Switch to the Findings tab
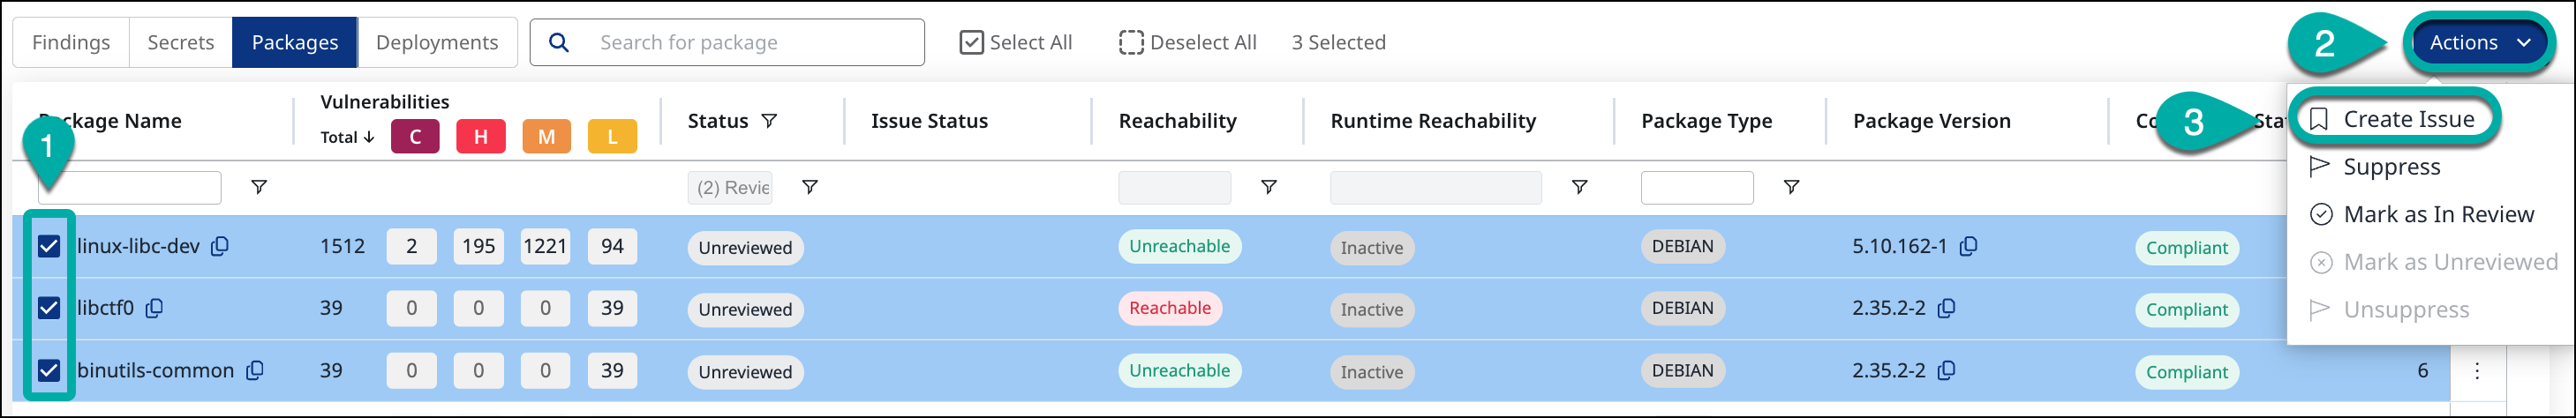 pyautogui.click(x=71, y=43)
